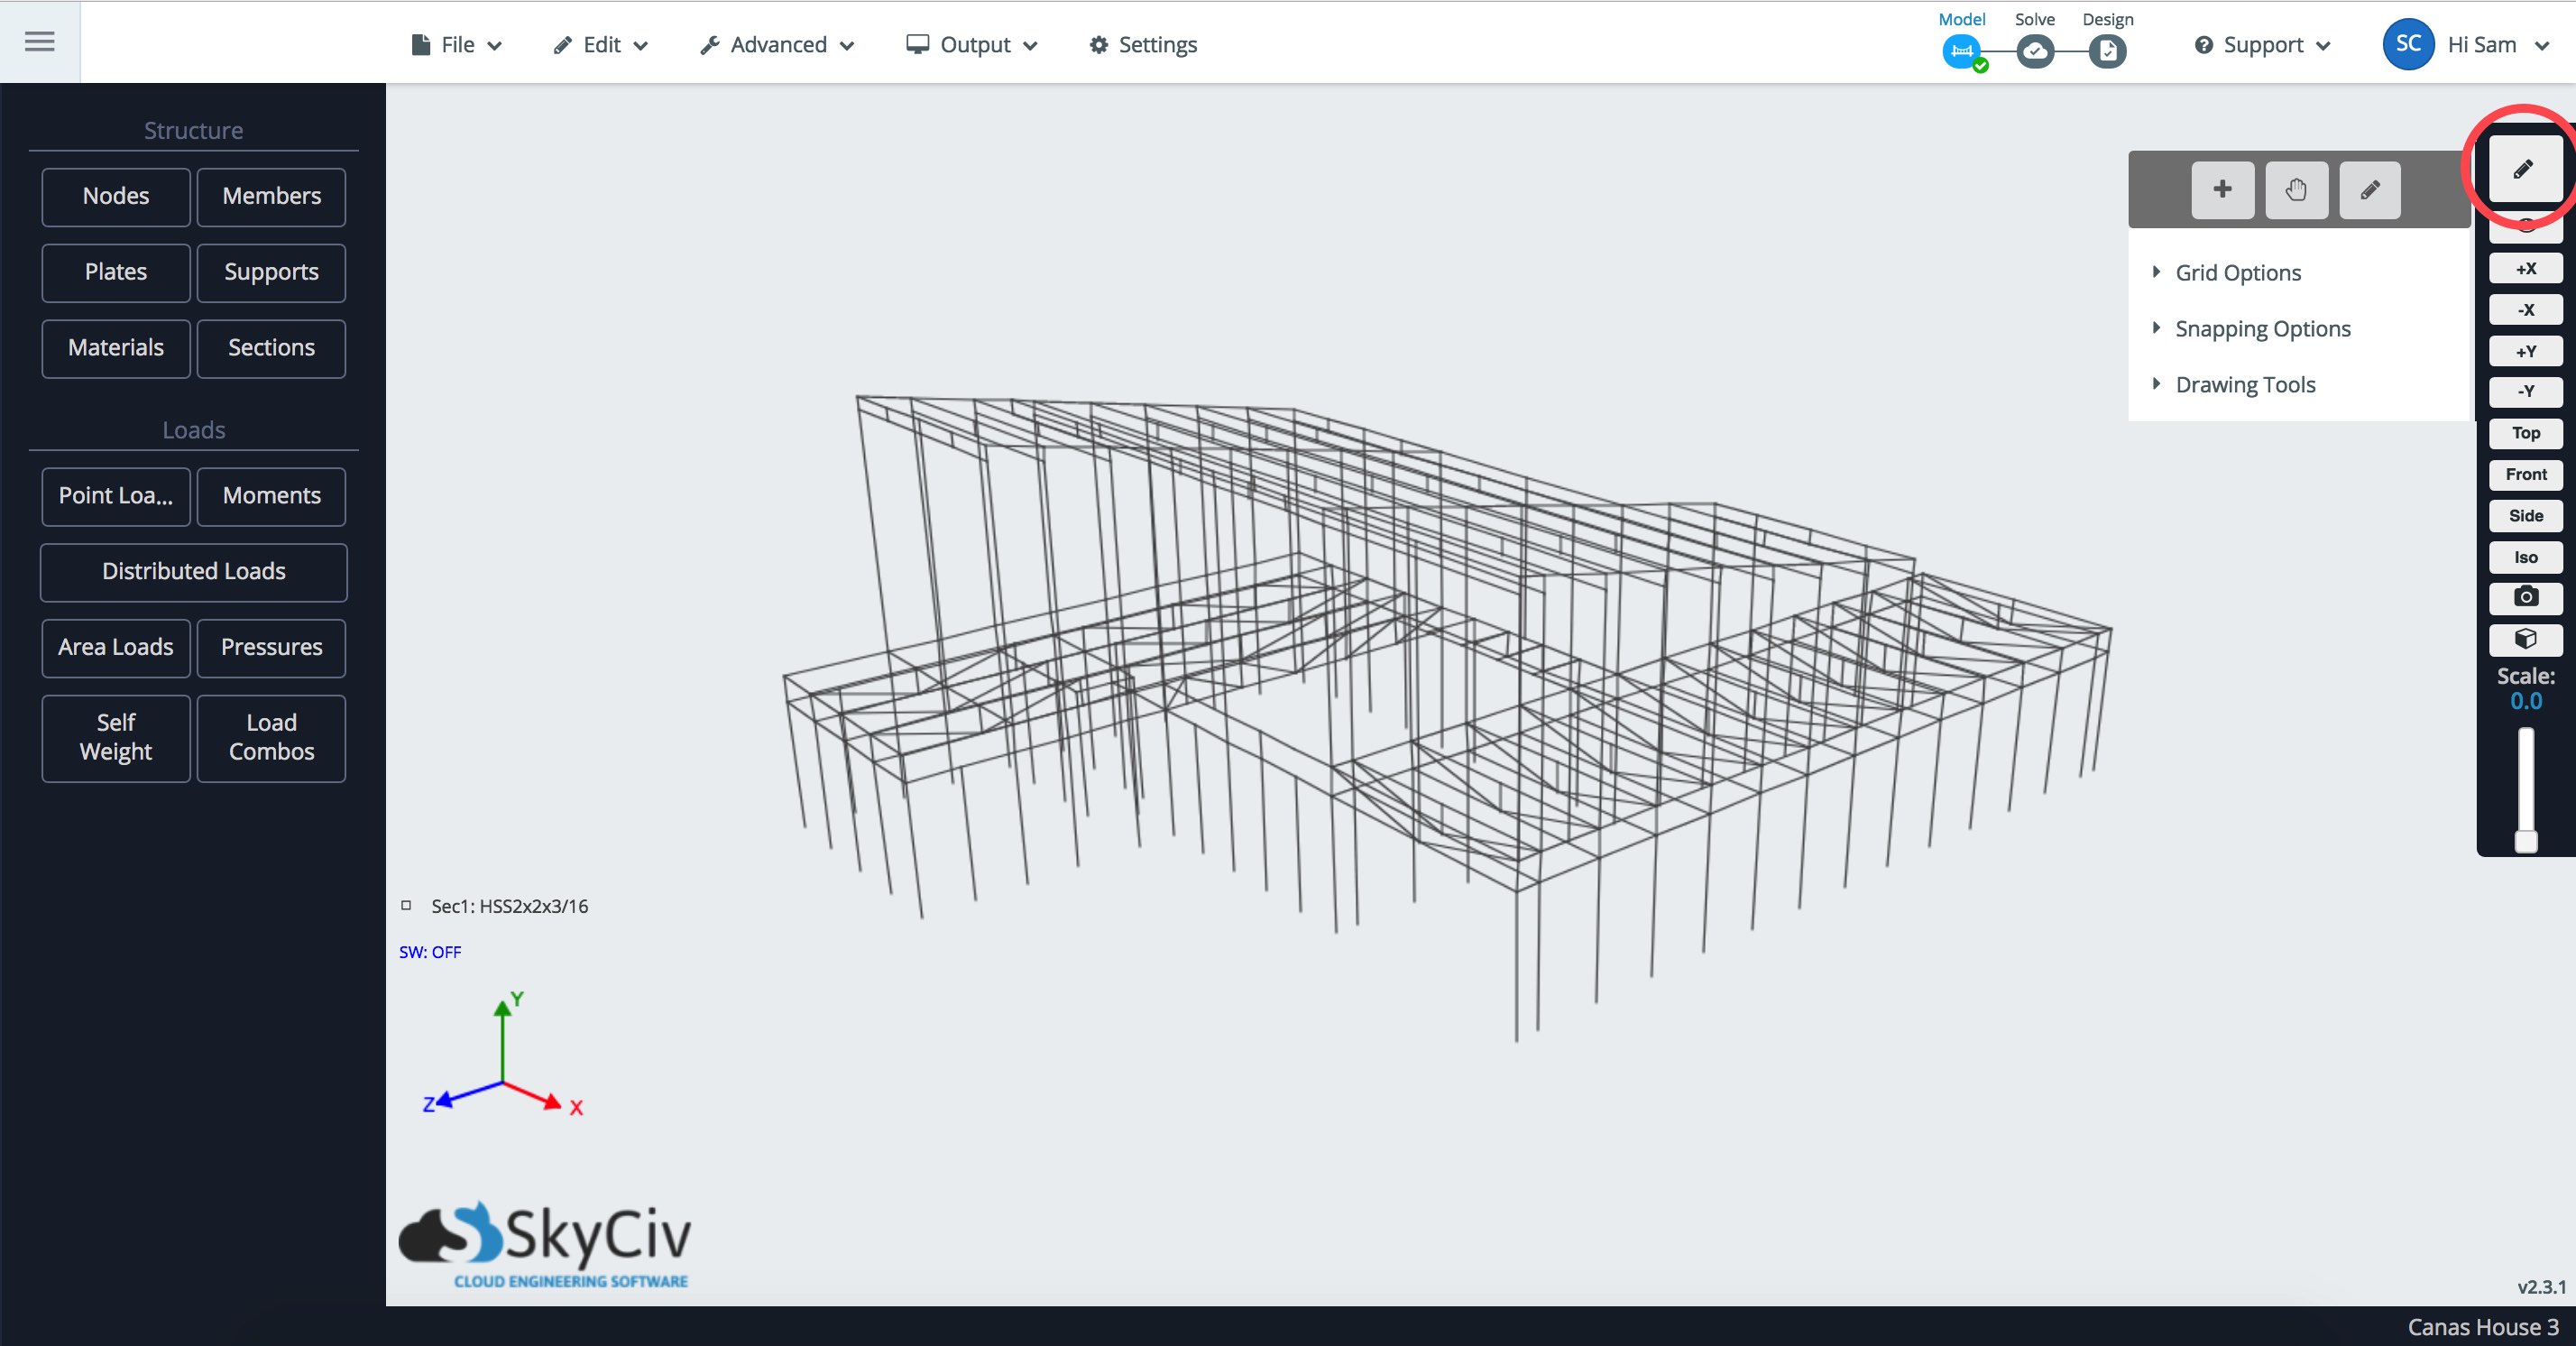The image size is (2576, 1346).
Task: Open the hamburger menu icon
Action: click(40, 41)
